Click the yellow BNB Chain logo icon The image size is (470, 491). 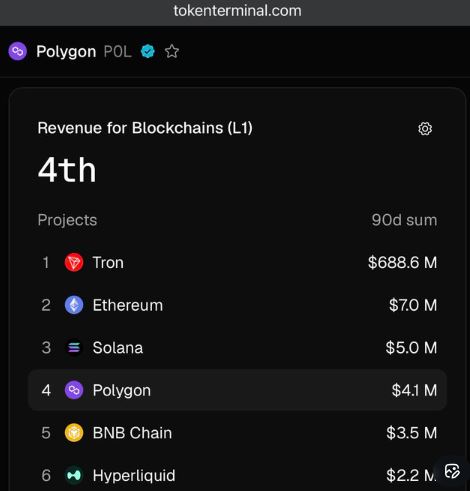(x=74, y=433)
